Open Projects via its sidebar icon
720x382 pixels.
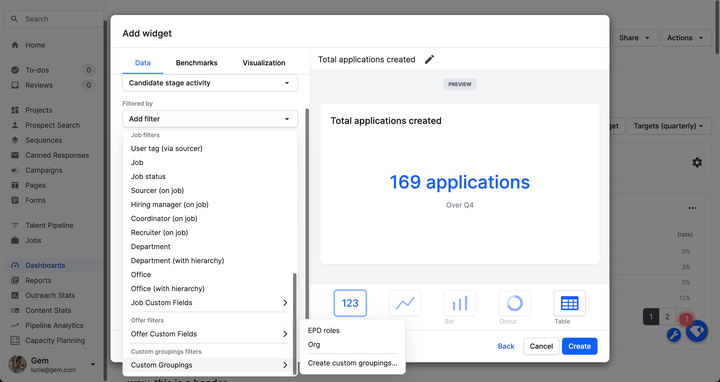click(15, 110)
